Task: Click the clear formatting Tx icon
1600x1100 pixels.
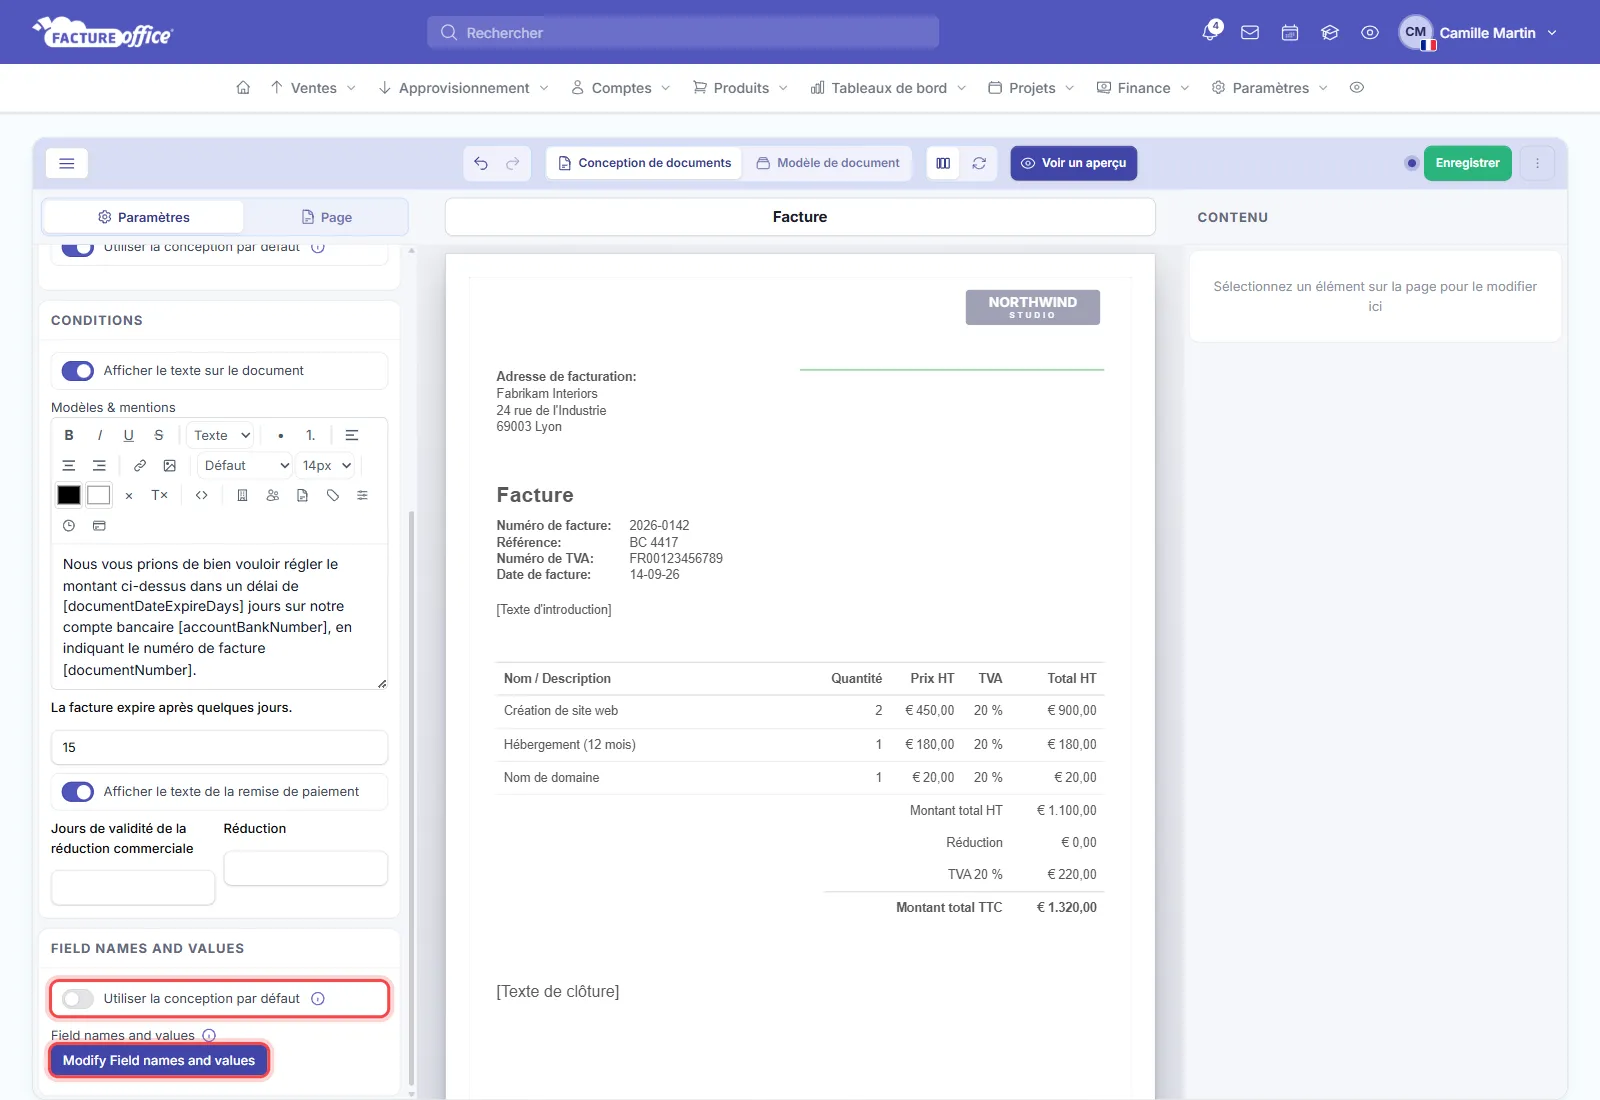Action: click(x=159, y=495)
